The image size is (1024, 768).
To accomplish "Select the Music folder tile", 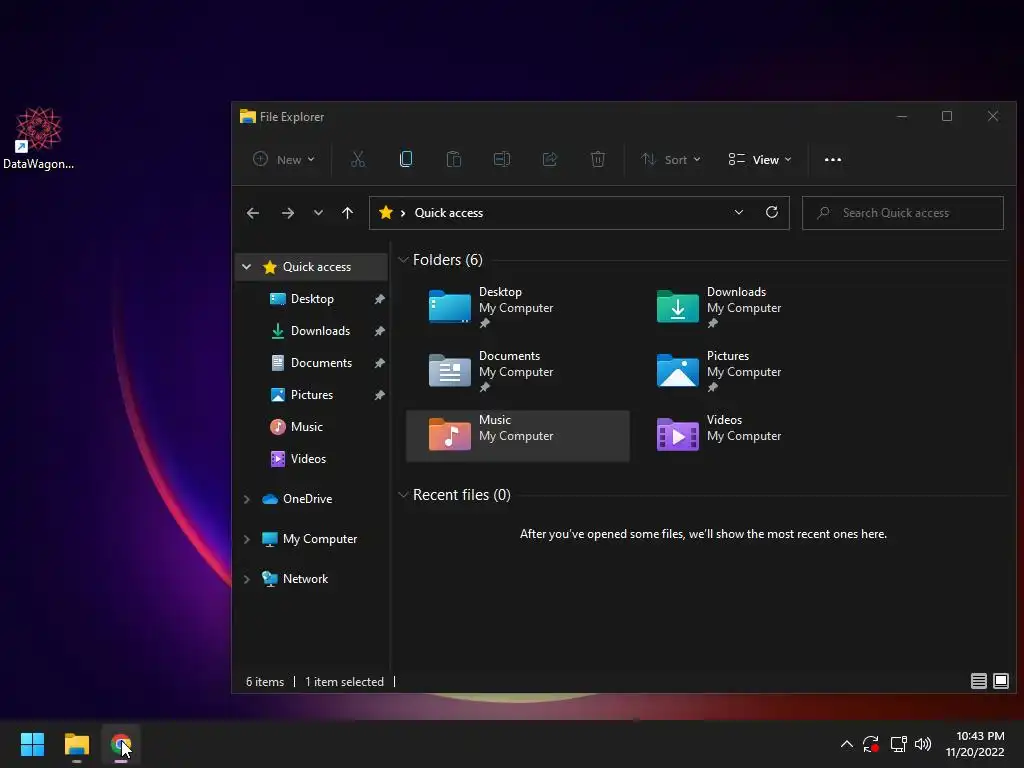I will pyautogui.click(x=517, y=436).
